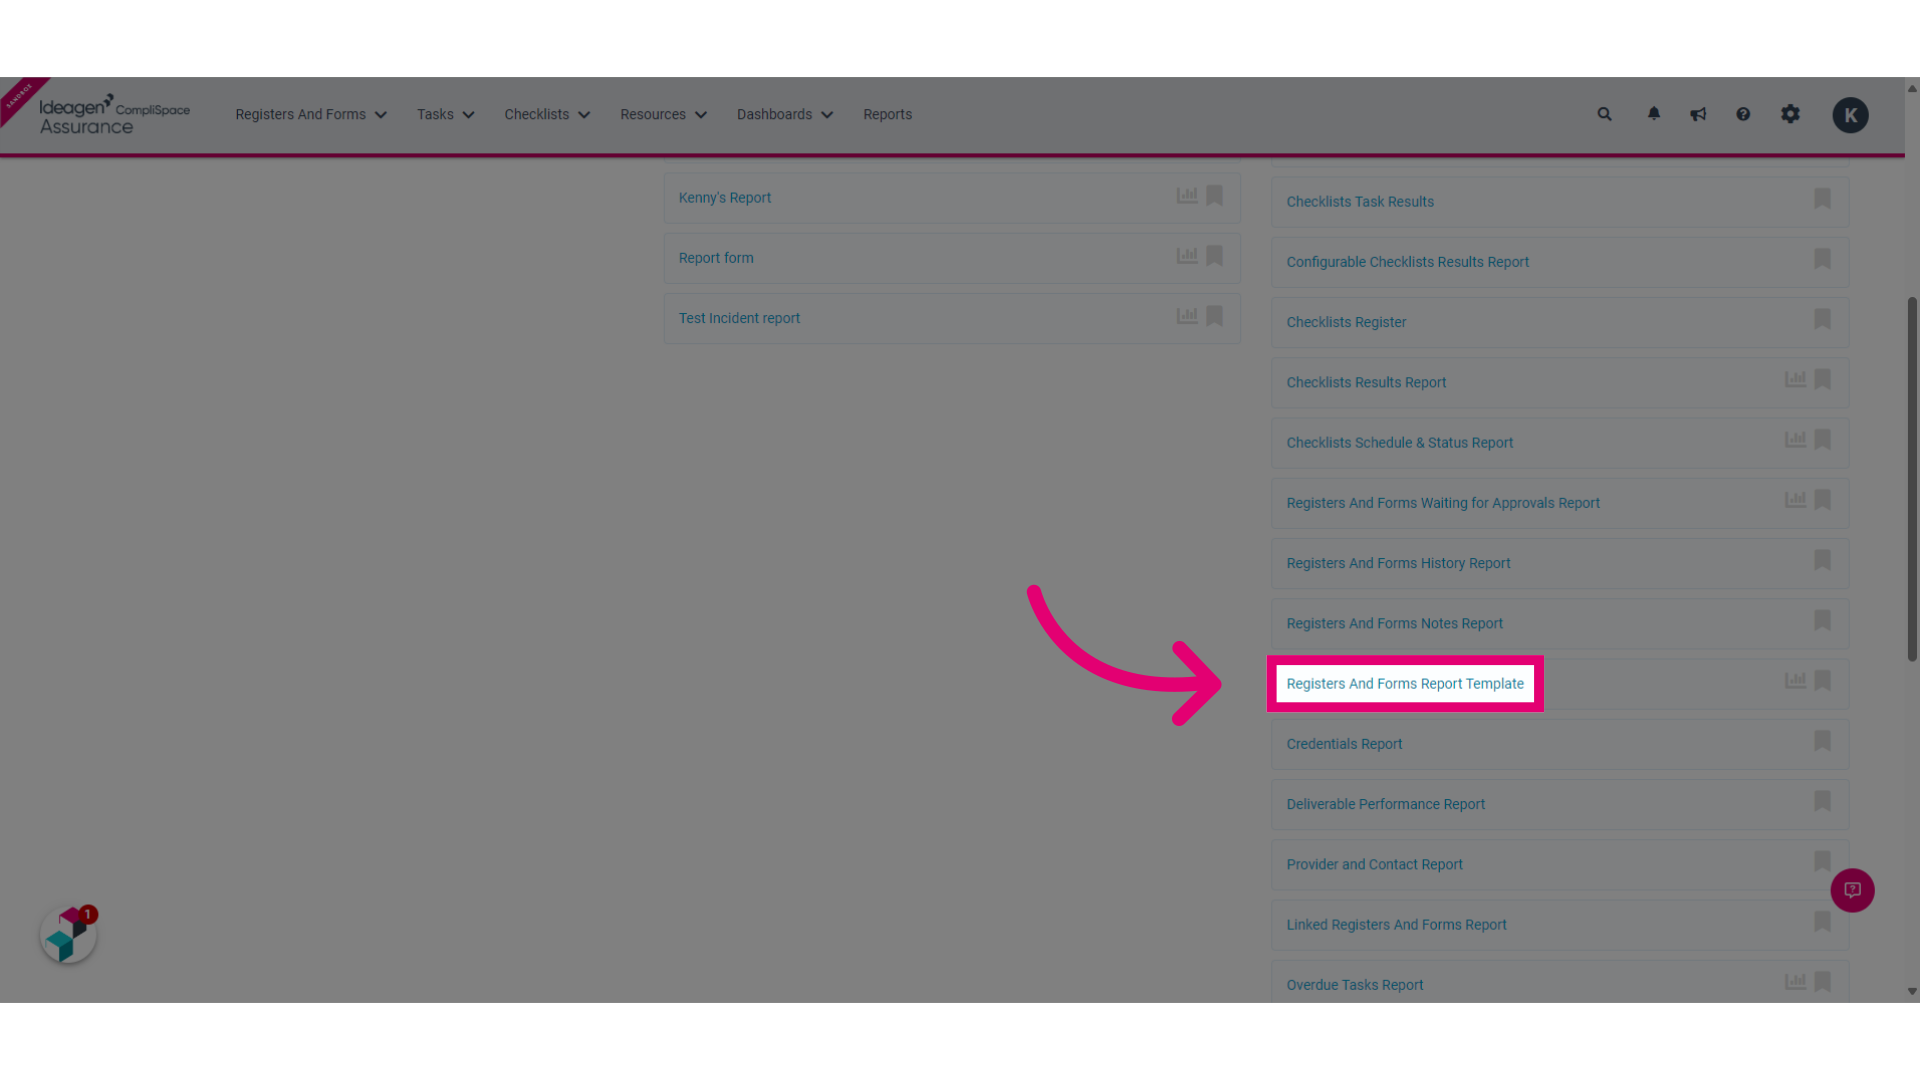This screenshot has height=1080, width=1920.
Task: Click the vertical scrollbar thumb
Action: pyautogui.click(x=1912, y=478)
